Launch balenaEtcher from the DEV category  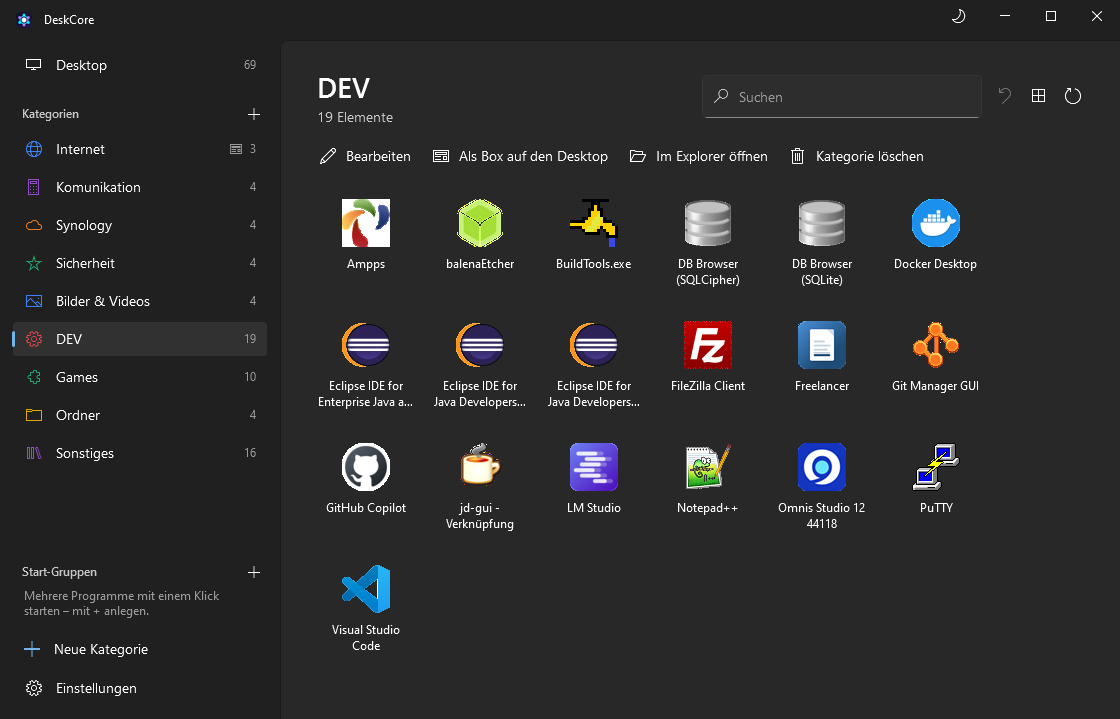point(480,223)
